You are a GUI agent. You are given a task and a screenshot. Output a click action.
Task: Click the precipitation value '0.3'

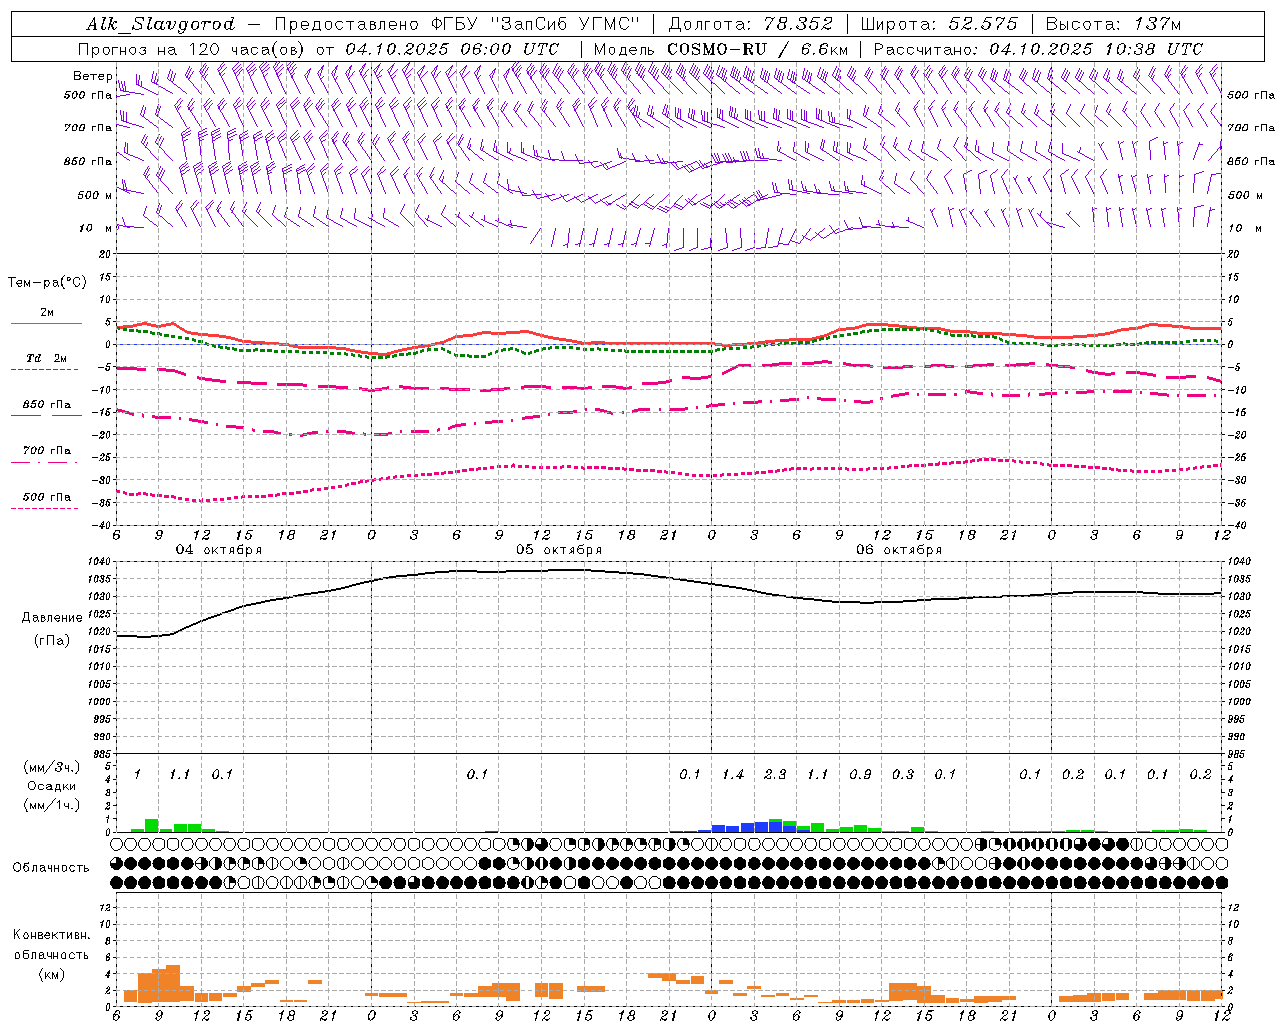click(903, 775)
